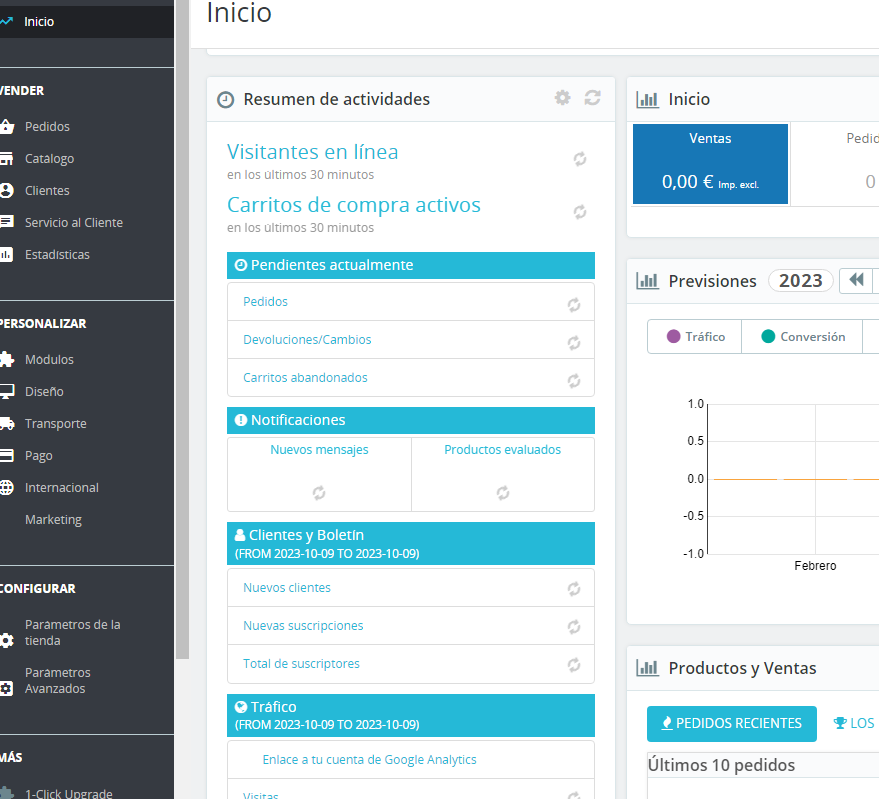Click the Pendientes actualmente section header
This screenshot has width=879, height=799.
pos(411,265)
